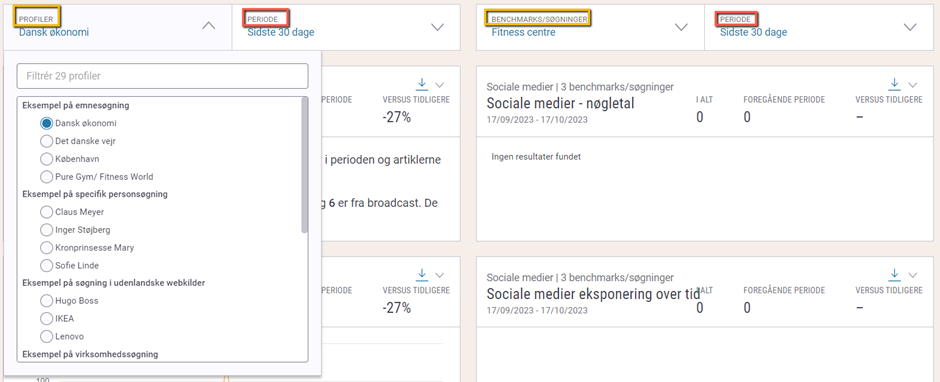Click date range under Sociale medier - nøgletal

pyautogui.click(x=537, y=119)
